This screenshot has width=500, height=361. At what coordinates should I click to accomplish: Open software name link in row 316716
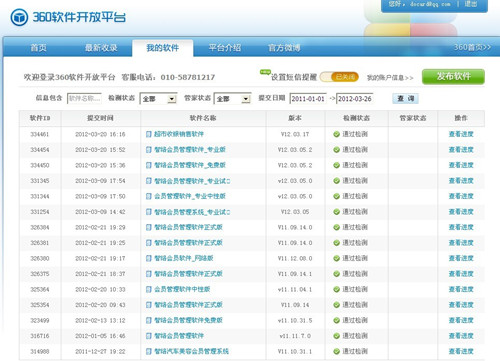coord(179,336)
